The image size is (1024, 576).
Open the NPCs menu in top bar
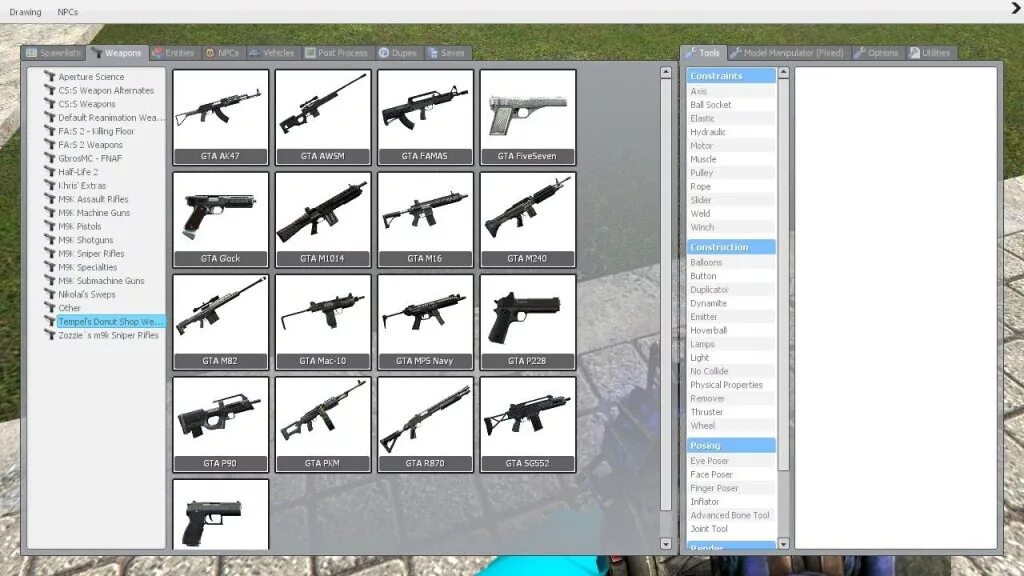point(68,12)
